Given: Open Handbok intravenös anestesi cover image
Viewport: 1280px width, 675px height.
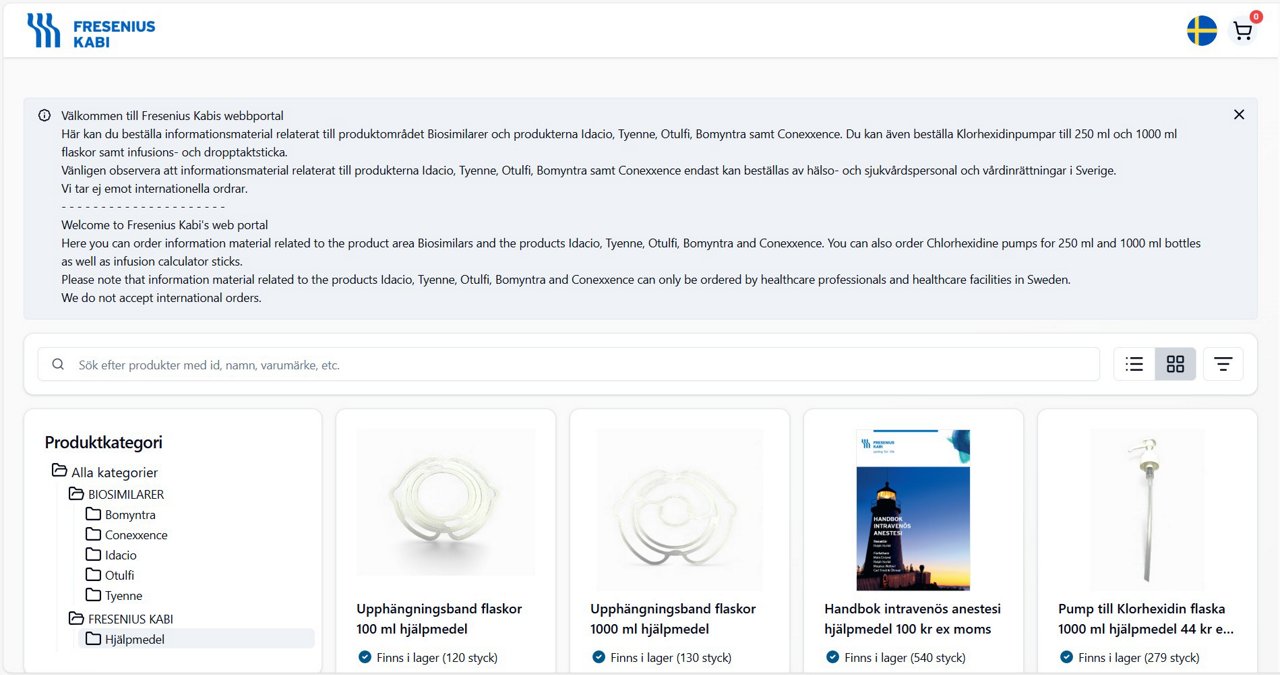Looking at the screenshot, I should coord(913,510).
